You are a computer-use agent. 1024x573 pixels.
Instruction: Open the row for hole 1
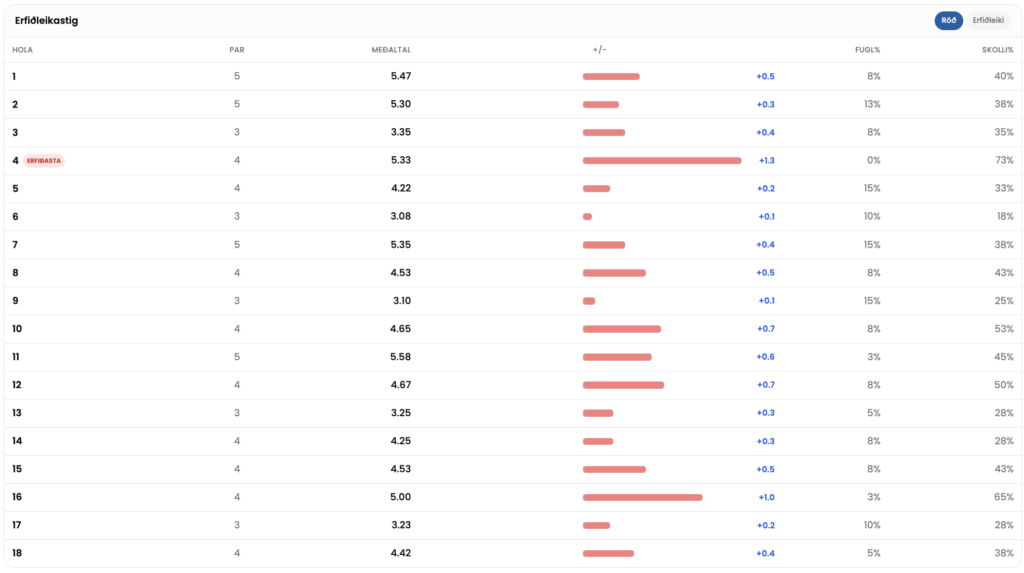[x=513, y=76]
